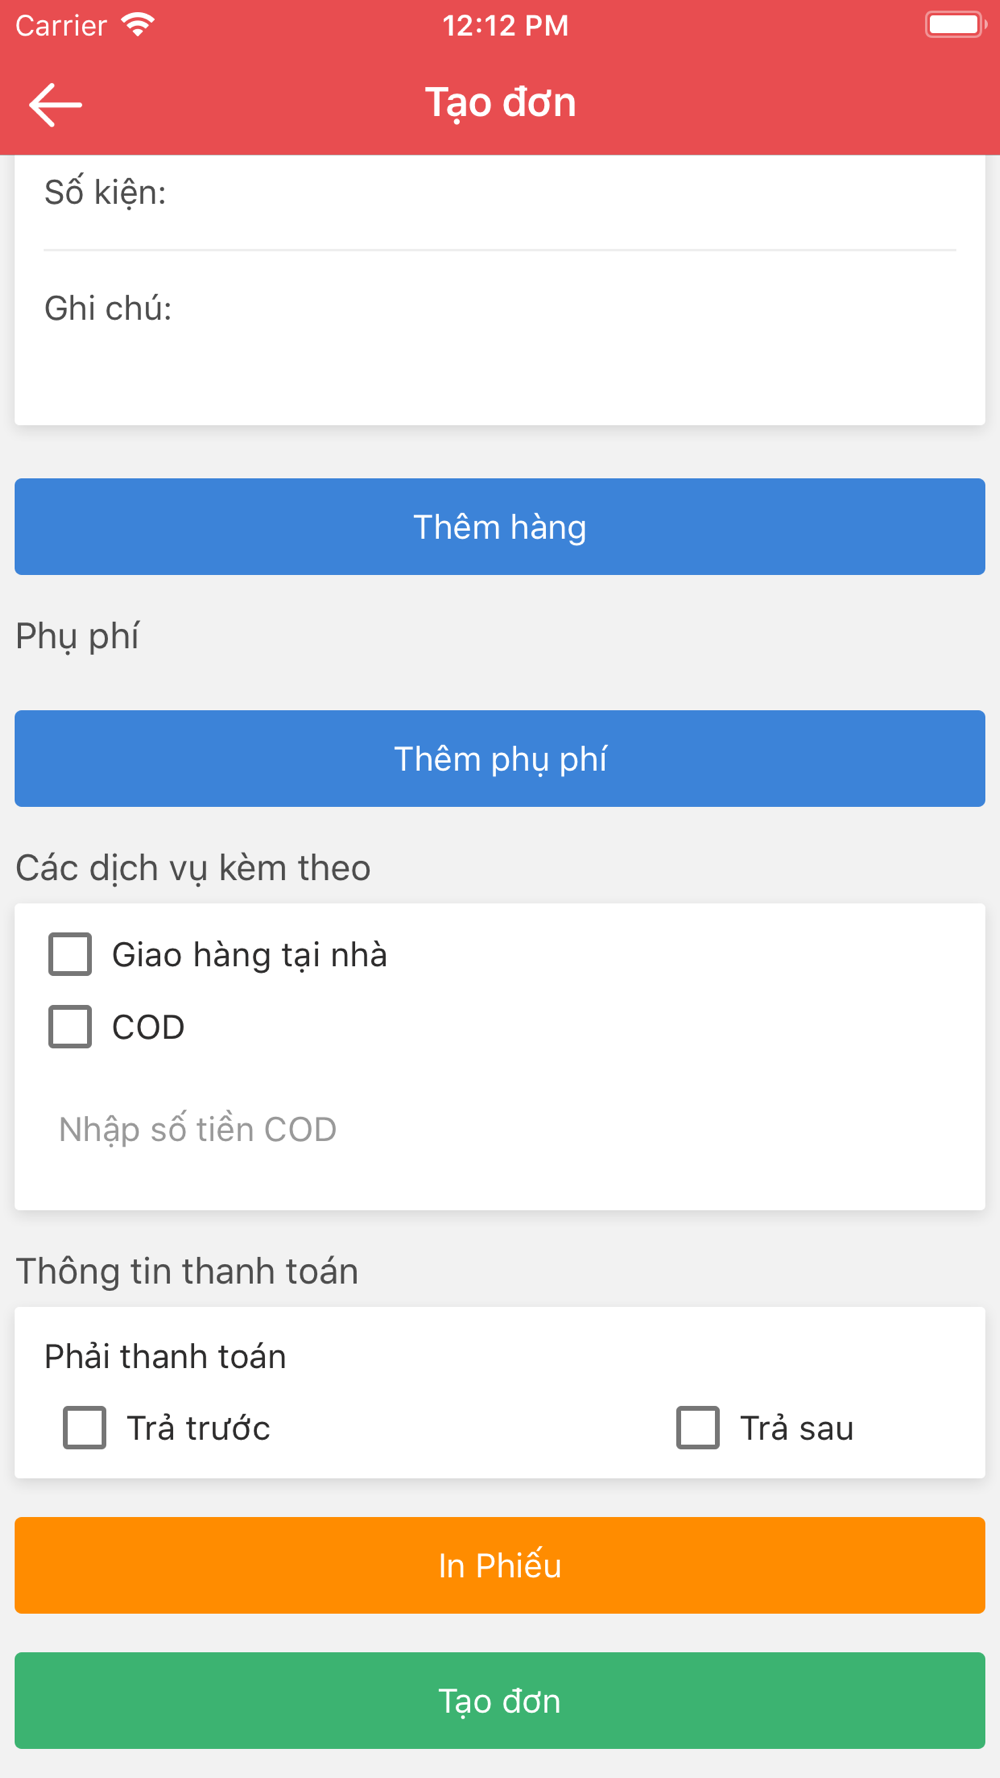Tap the Trả sau label text
Screen dimensions: 1000x1778
coord(796,1428)
